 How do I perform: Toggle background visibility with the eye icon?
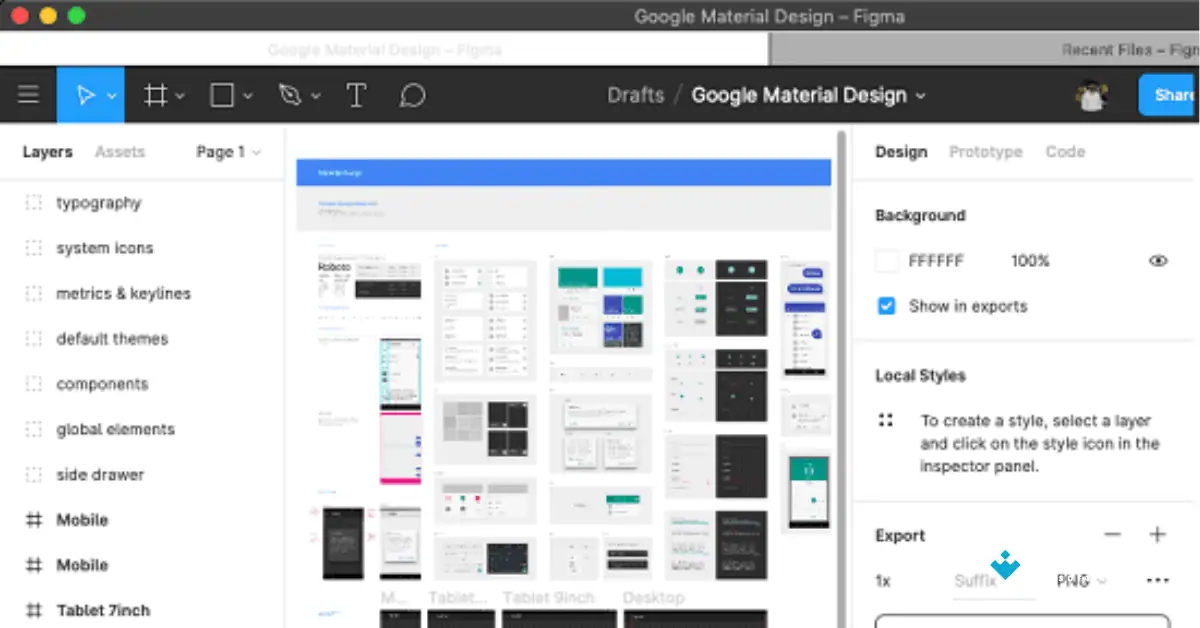click(1158, 260)
